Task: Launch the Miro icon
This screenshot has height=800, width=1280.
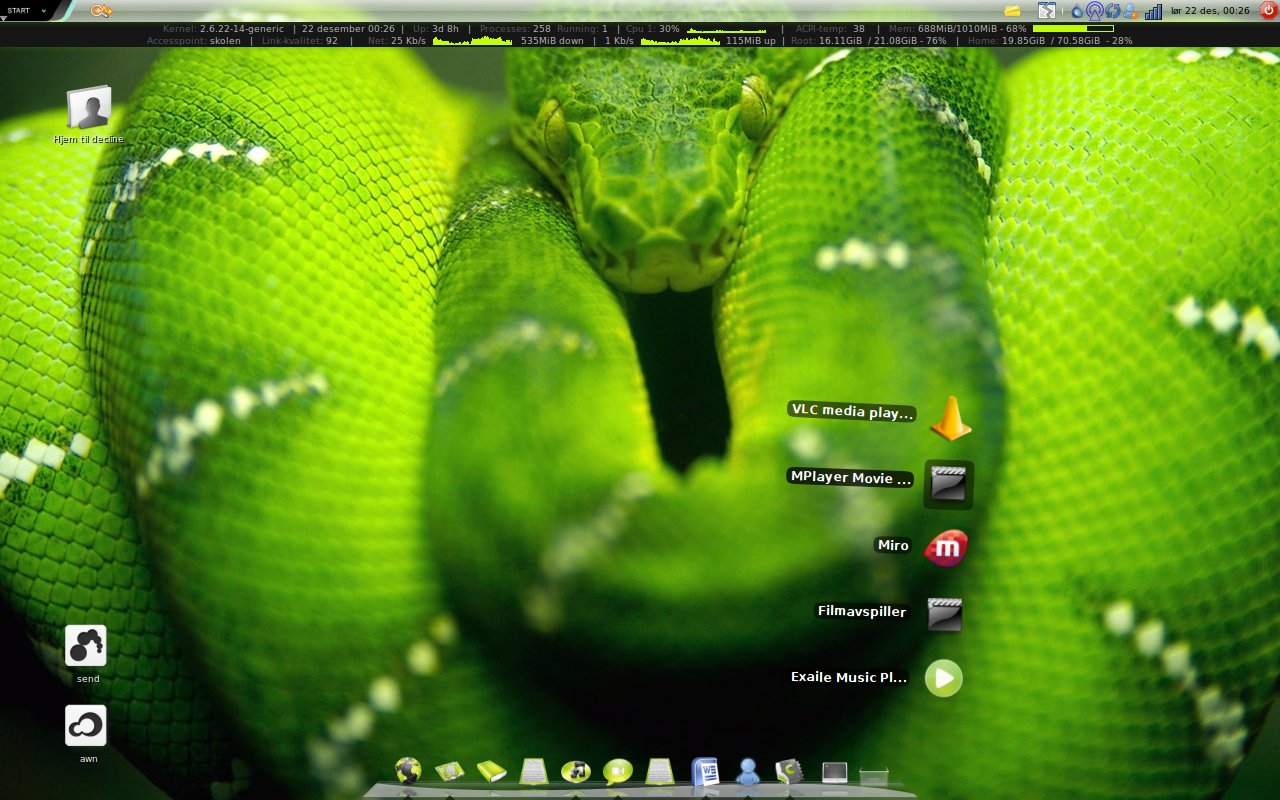Action: (x=946, y=548)
